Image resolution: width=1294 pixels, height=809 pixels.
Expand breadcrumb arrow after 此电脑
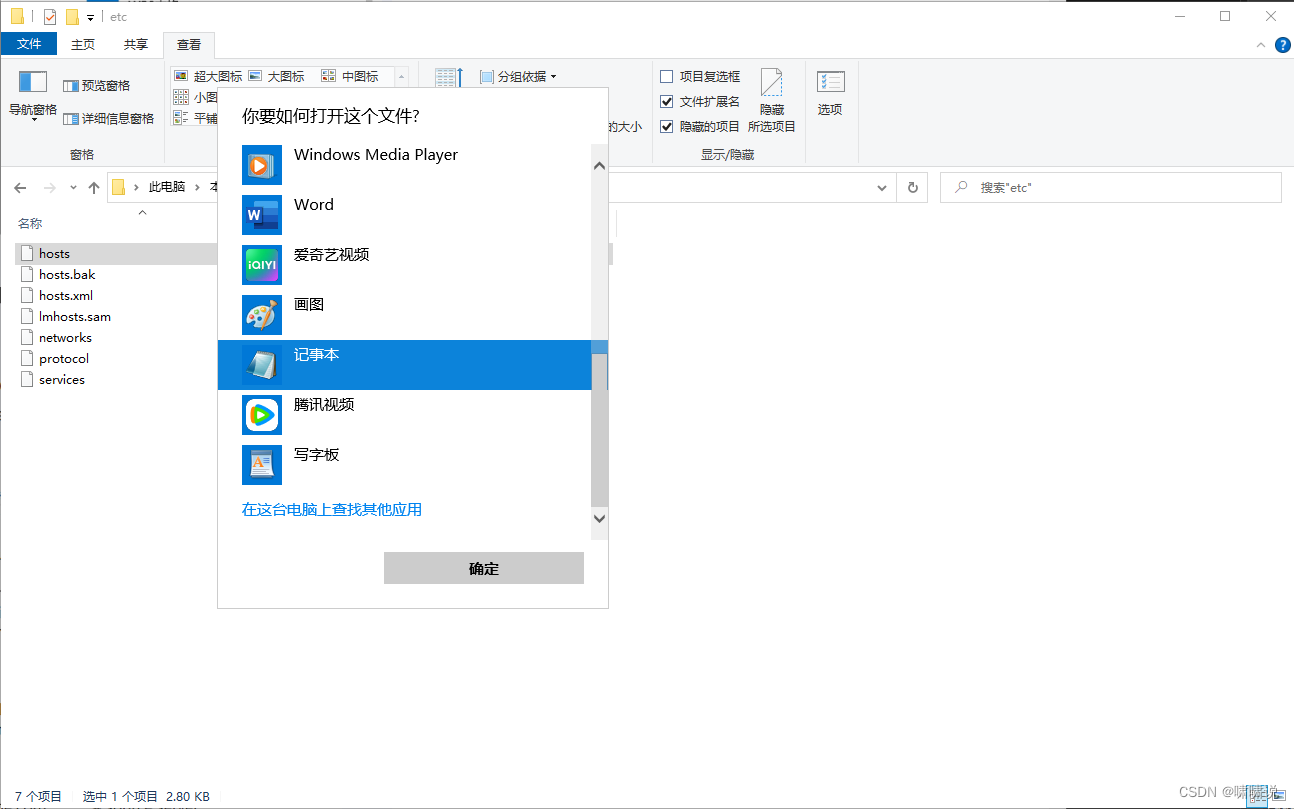point(199,188)
